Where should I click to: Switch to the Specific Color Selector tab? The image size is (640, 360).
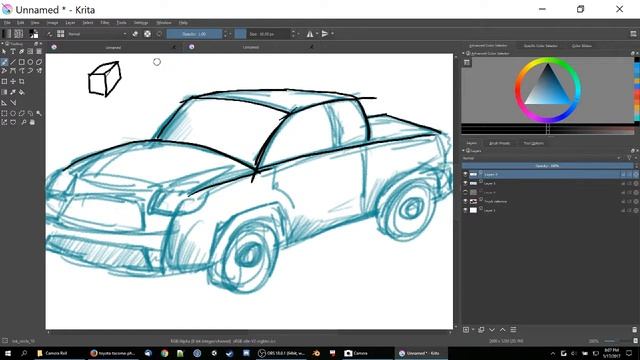540,46
